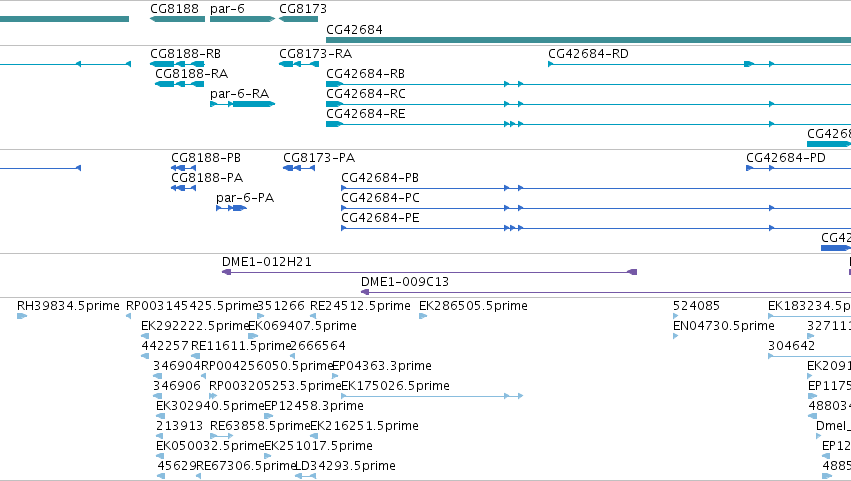Select the DME1-012H21 clone label
The height and width of the screenshot is (481, 851).
[267, 262]
